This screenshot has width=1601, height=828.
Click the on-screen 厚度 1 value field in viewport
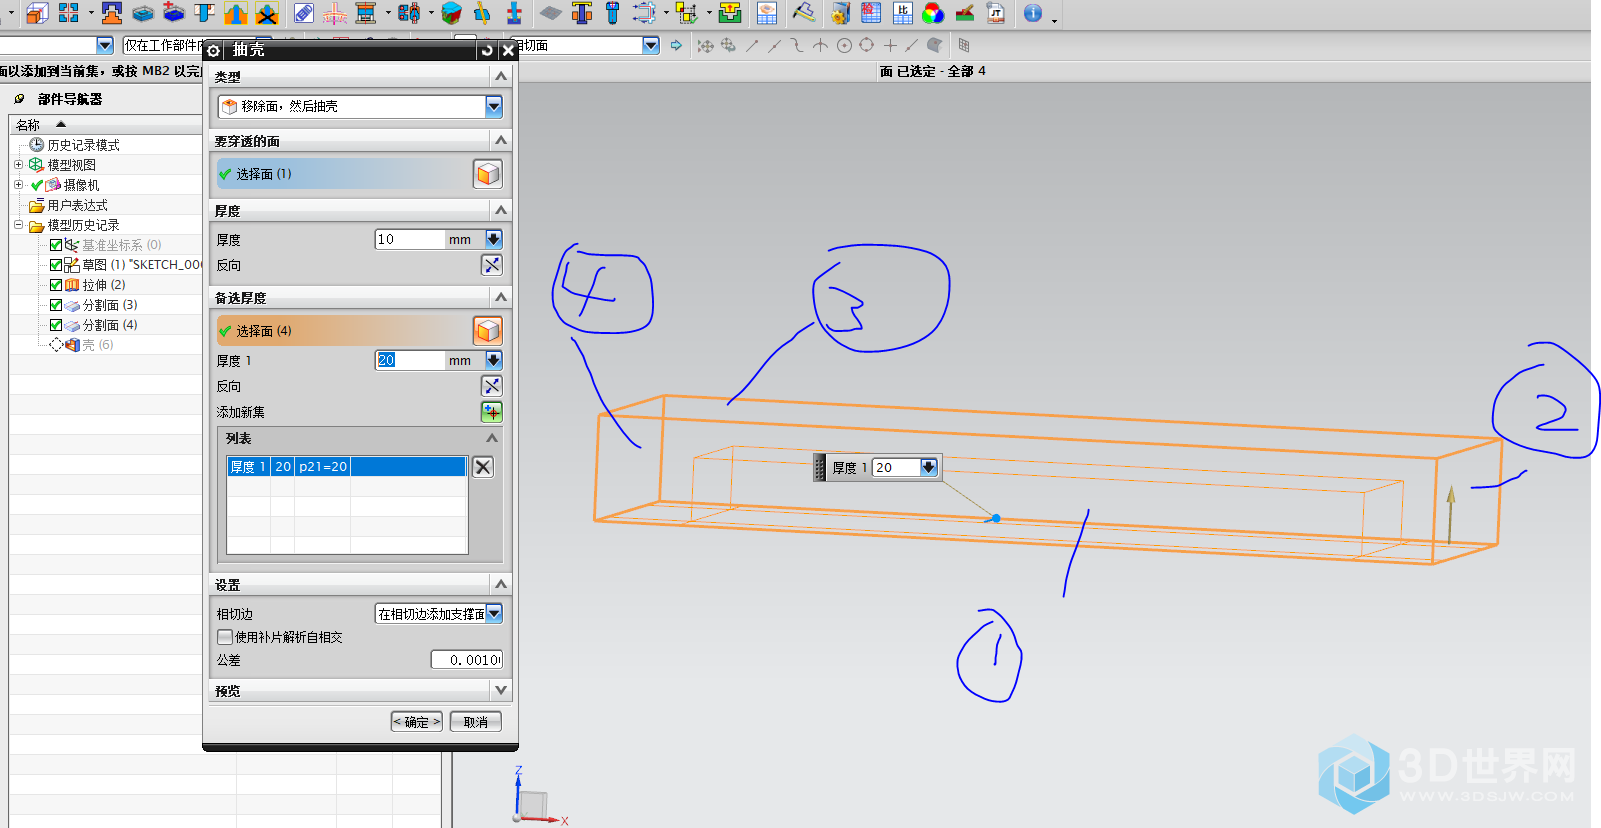(x=895, y=467)
